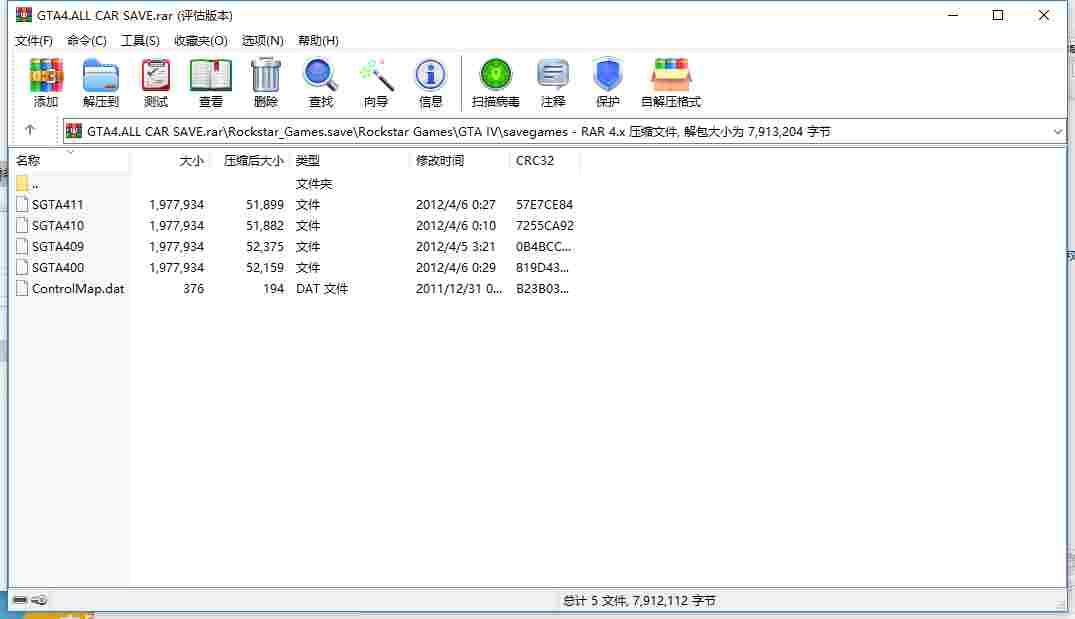The image size is (1075, 619).
Task: Click the 添加 (Add) toolbar icon
Action: (46, 82)
